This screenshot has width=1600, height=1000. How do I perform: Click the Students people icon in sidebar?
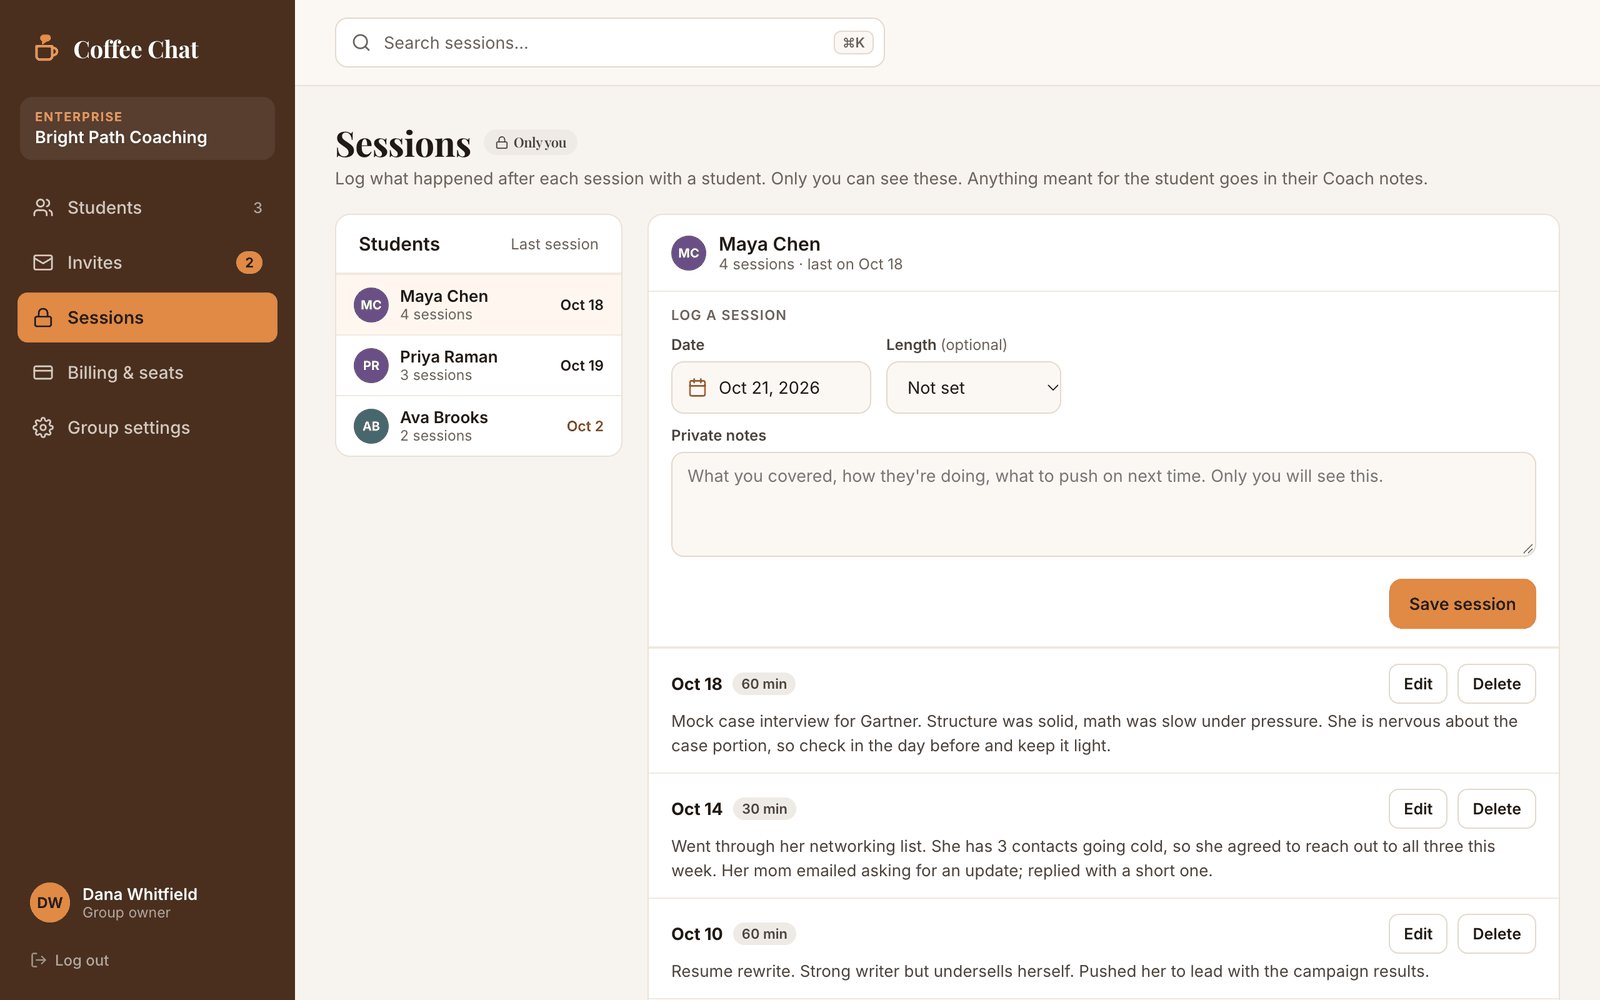(43, 207)
